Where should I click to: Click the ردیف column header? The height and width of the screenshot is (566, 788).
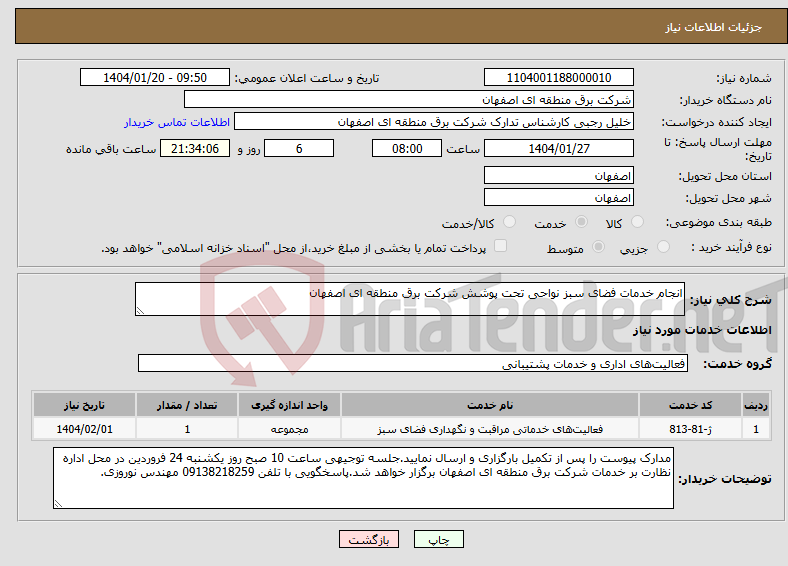click(756, 405)
